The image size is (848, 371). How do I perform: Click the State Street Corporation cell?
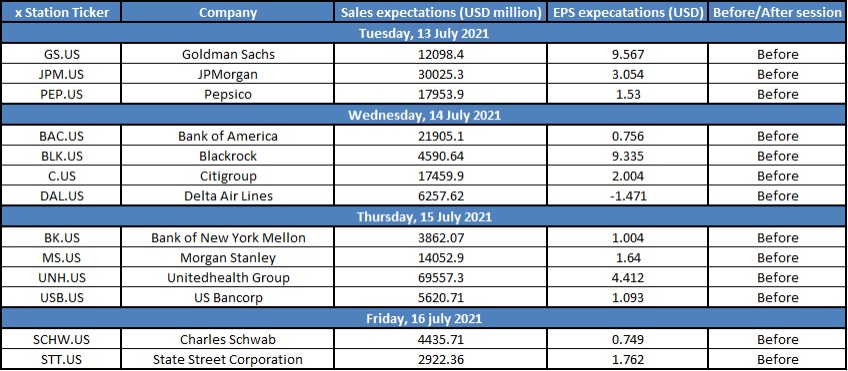[228, 359]
